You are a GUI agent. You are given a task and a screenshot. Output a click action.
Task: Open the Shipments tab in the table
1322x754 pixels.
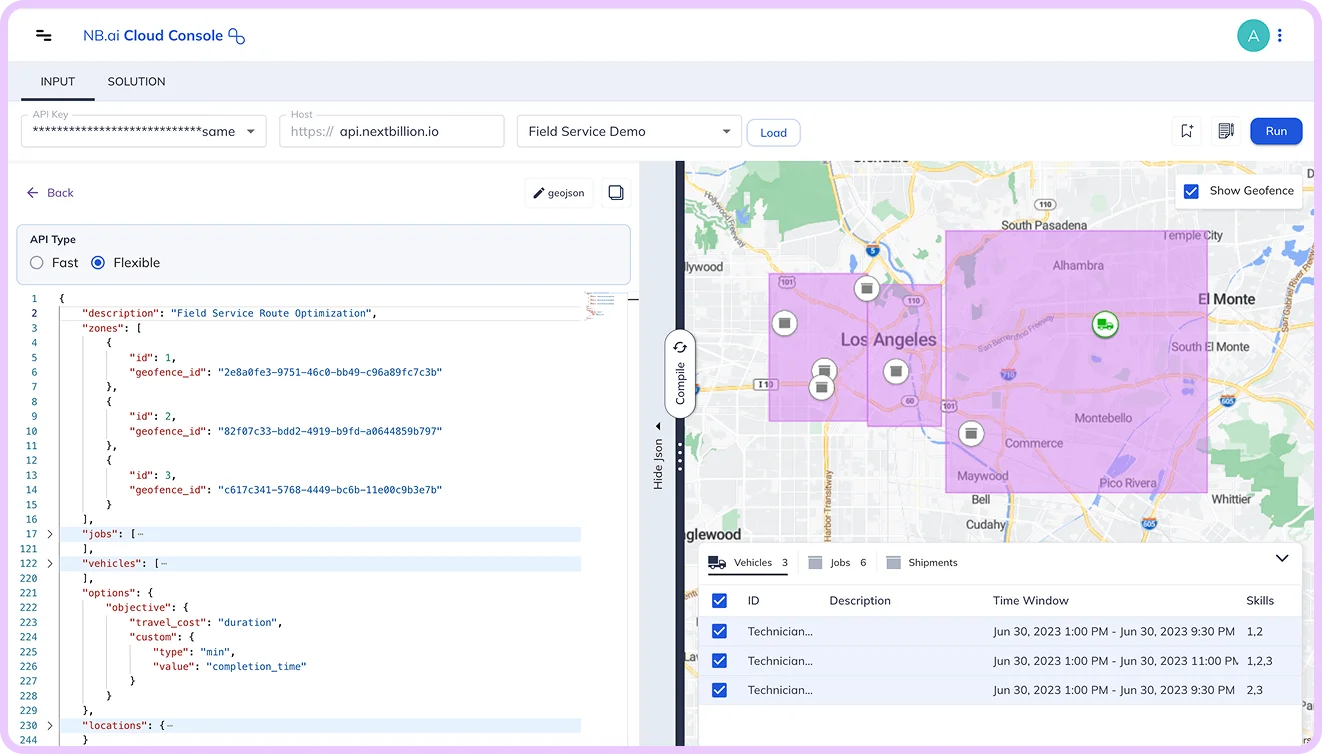tap(921, 563)
